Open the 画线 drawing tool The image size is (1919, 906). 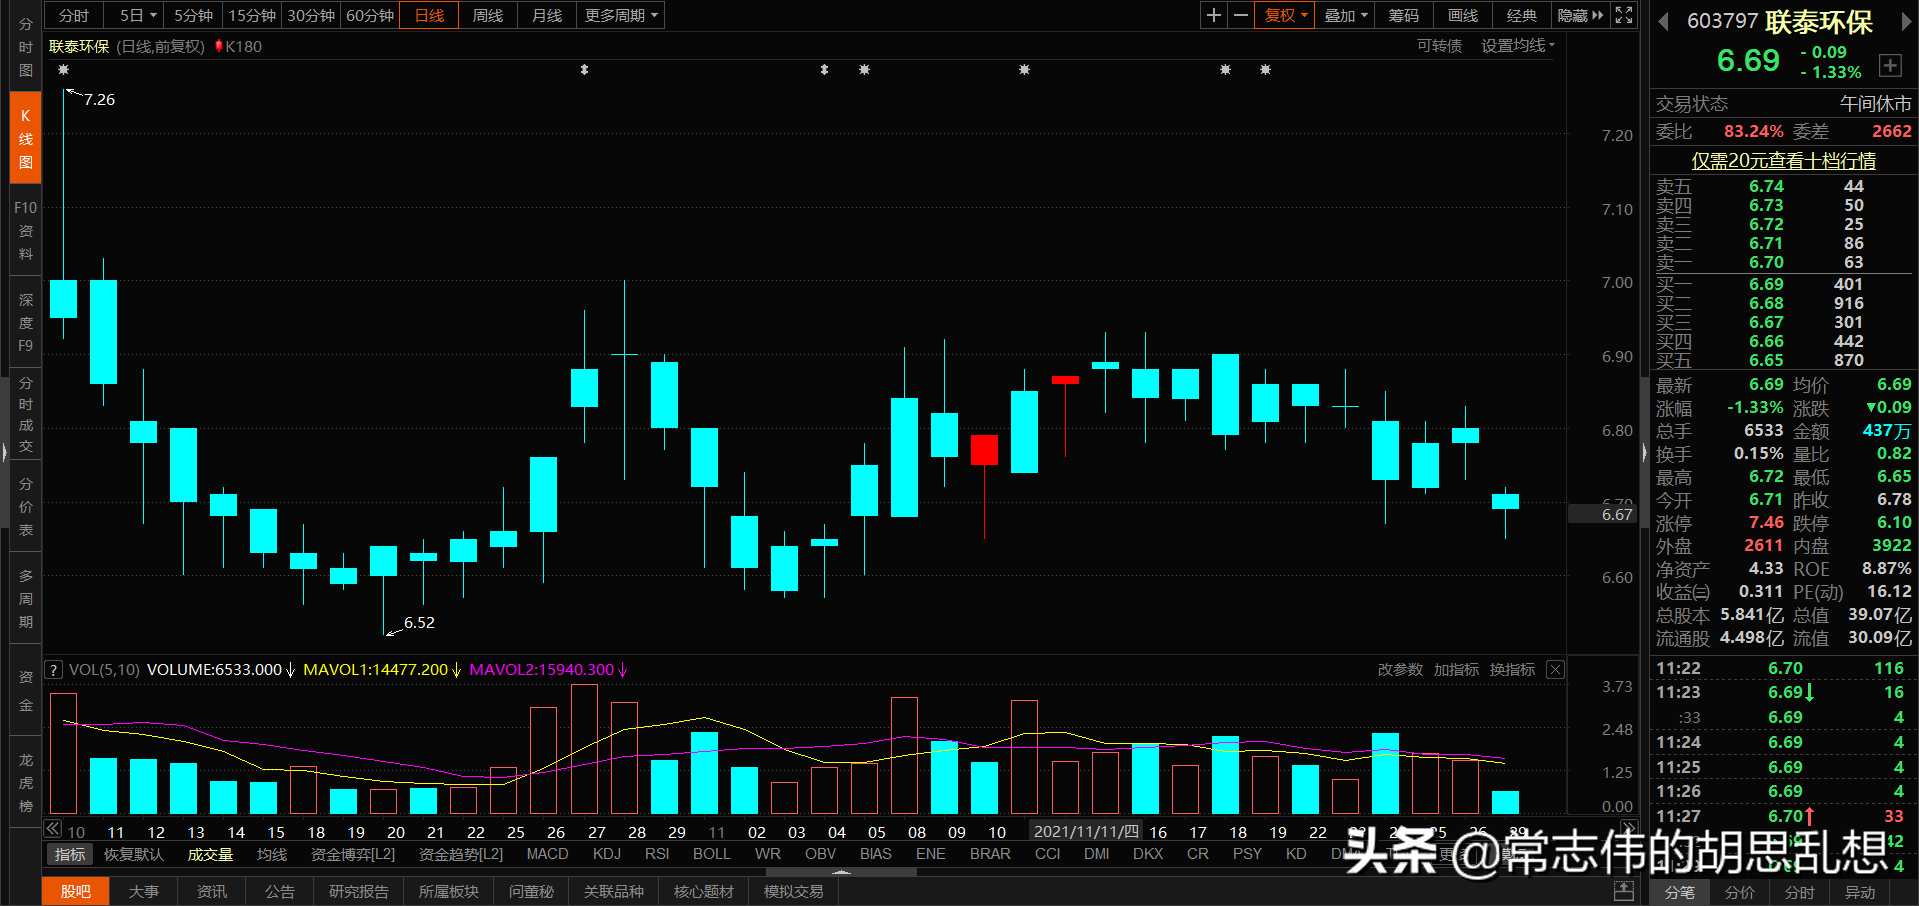pyautogui.click(x=1461, y=15)
